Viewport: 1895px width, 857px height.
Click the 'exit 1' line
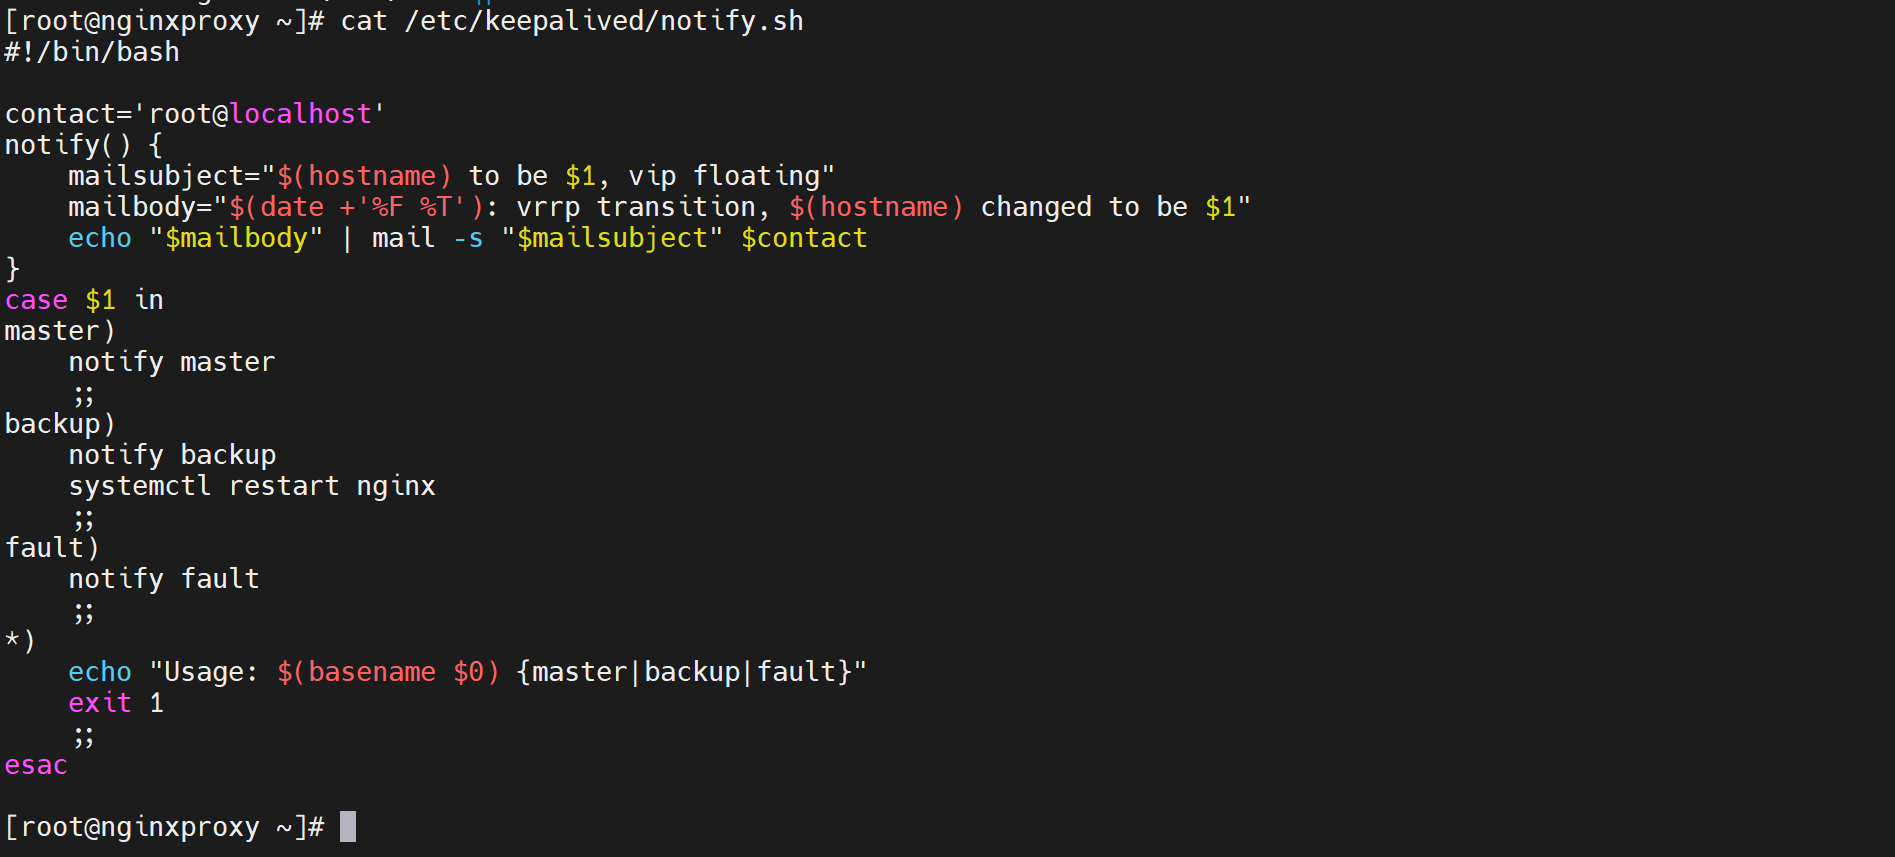(x=116, y=703)
